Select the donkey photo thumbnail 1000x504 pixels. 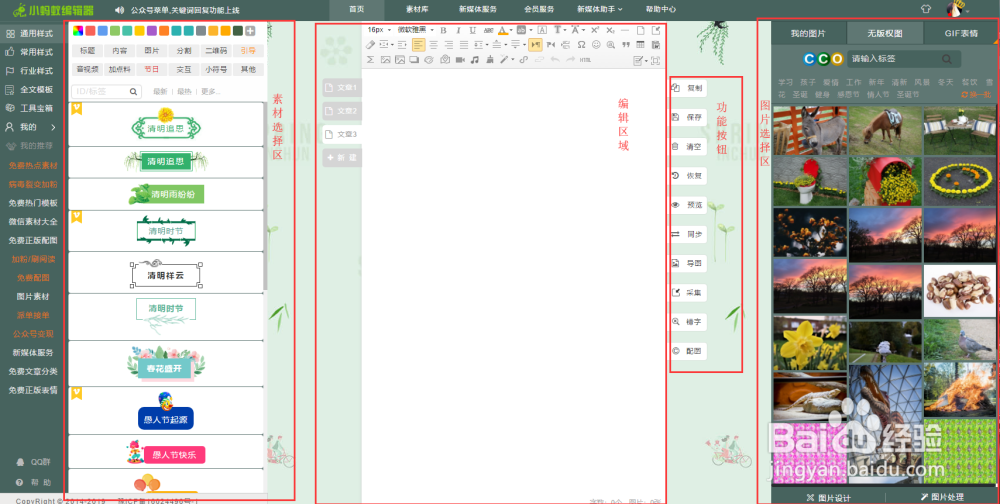point(810,130)
